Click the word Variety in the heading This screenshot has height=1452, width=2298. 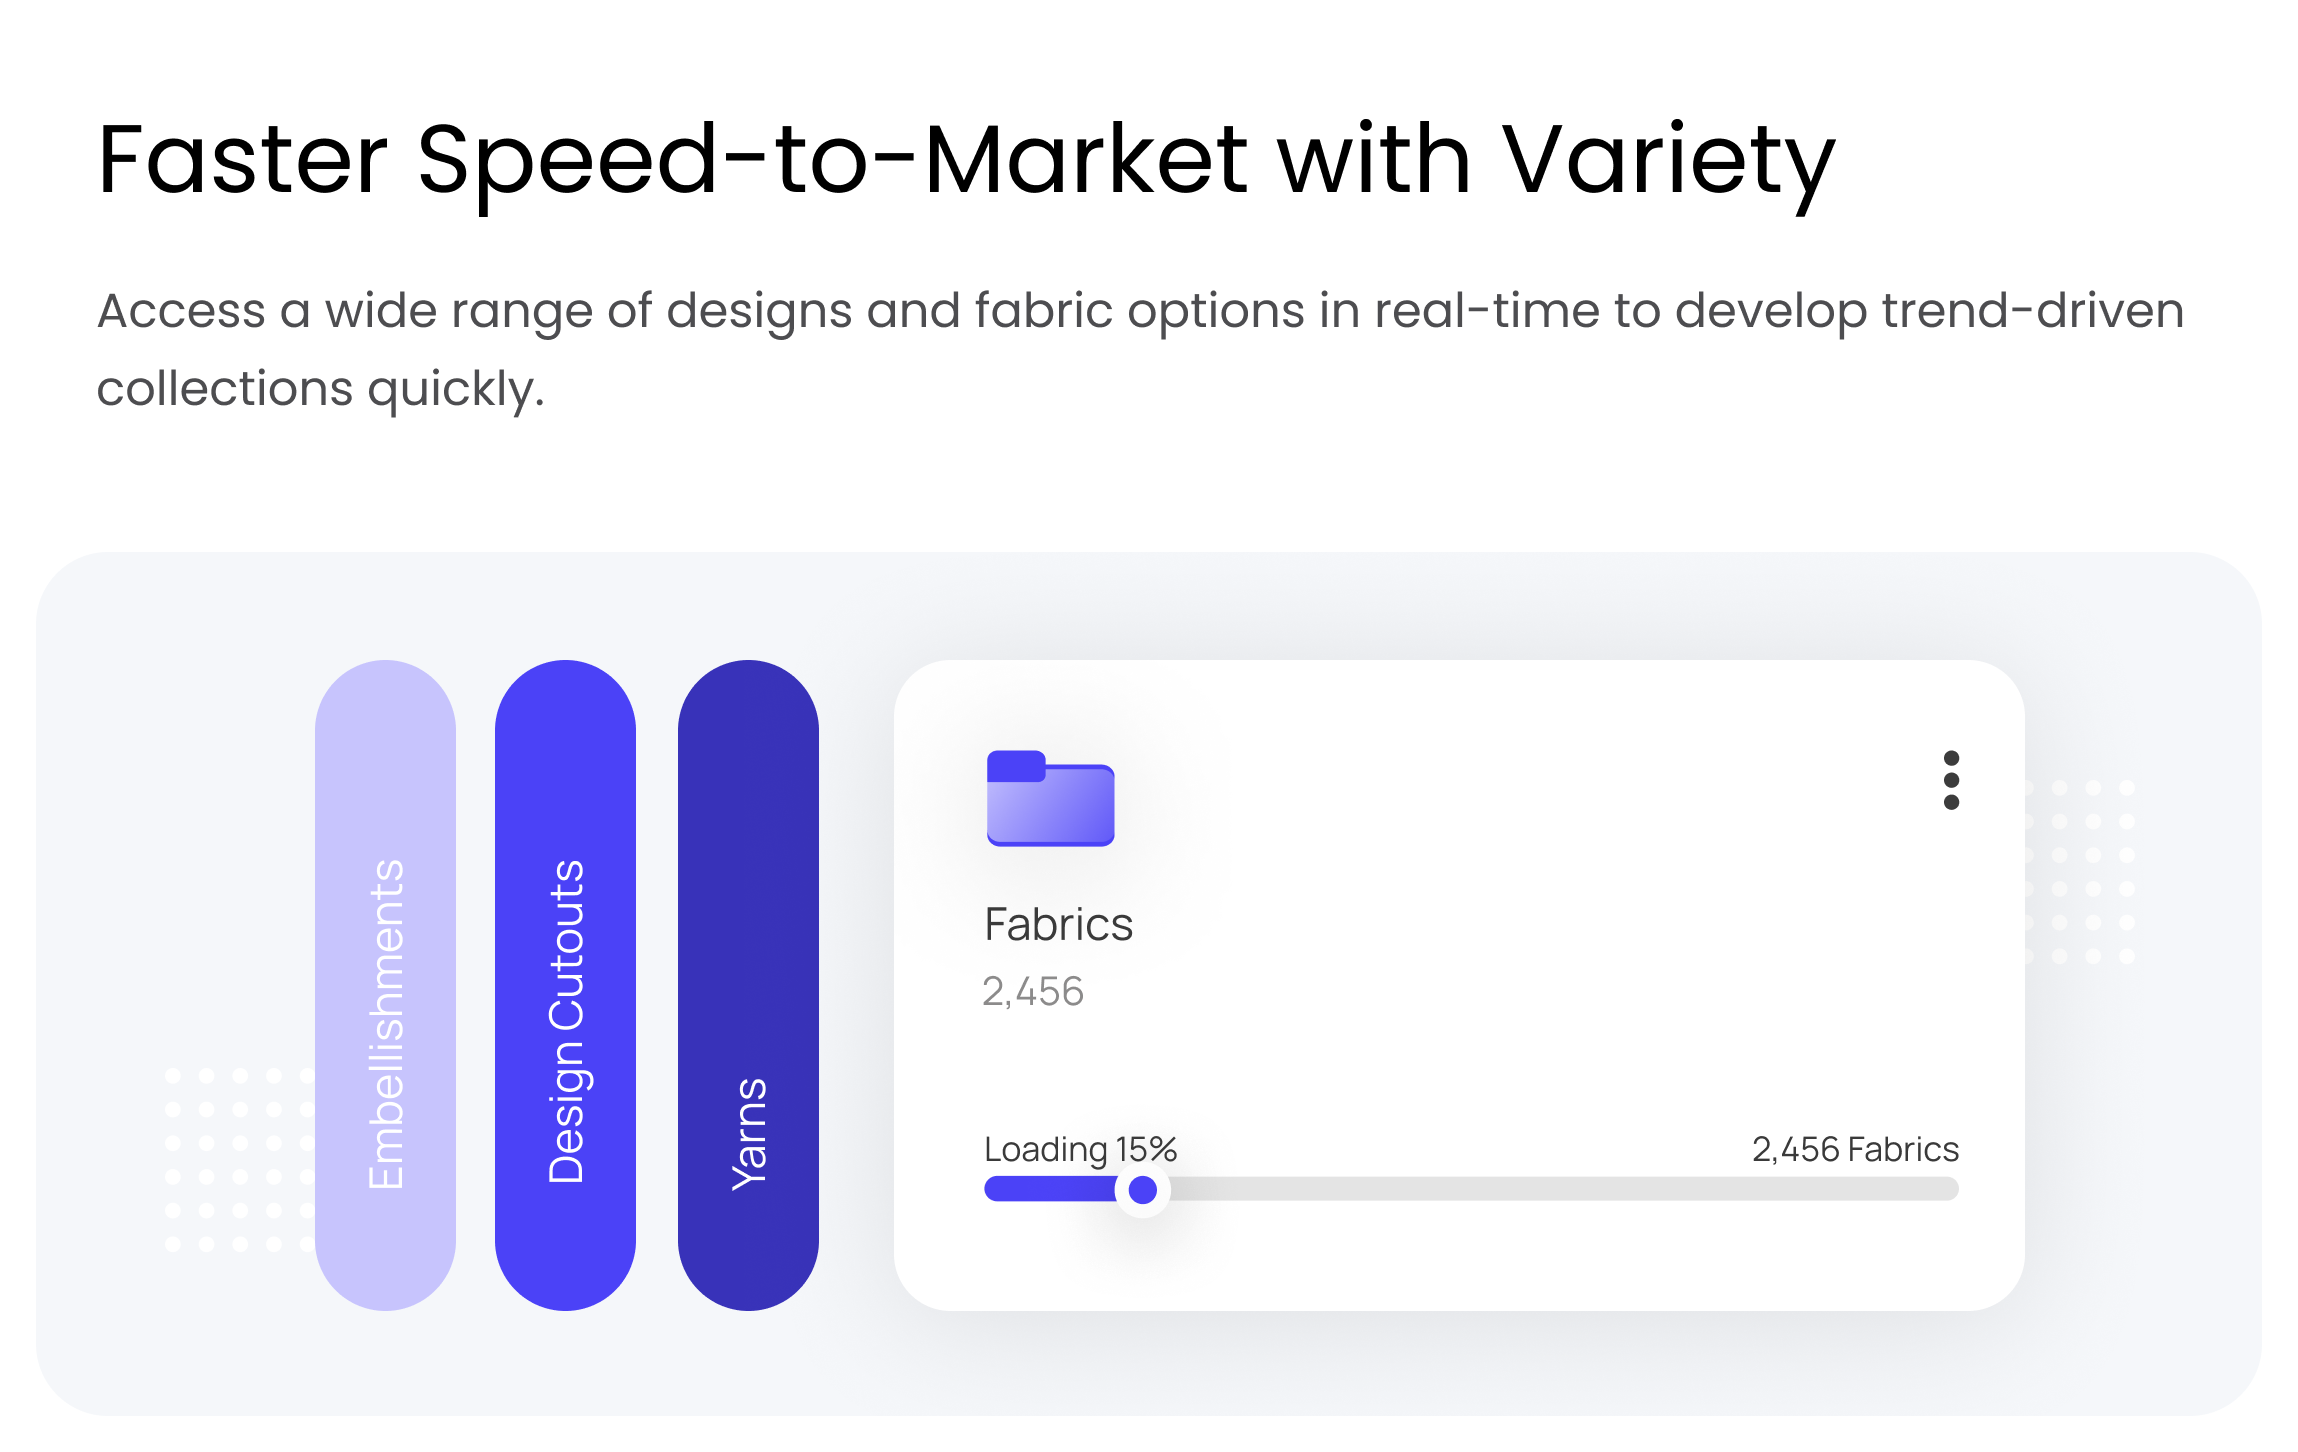[1668, 162]
